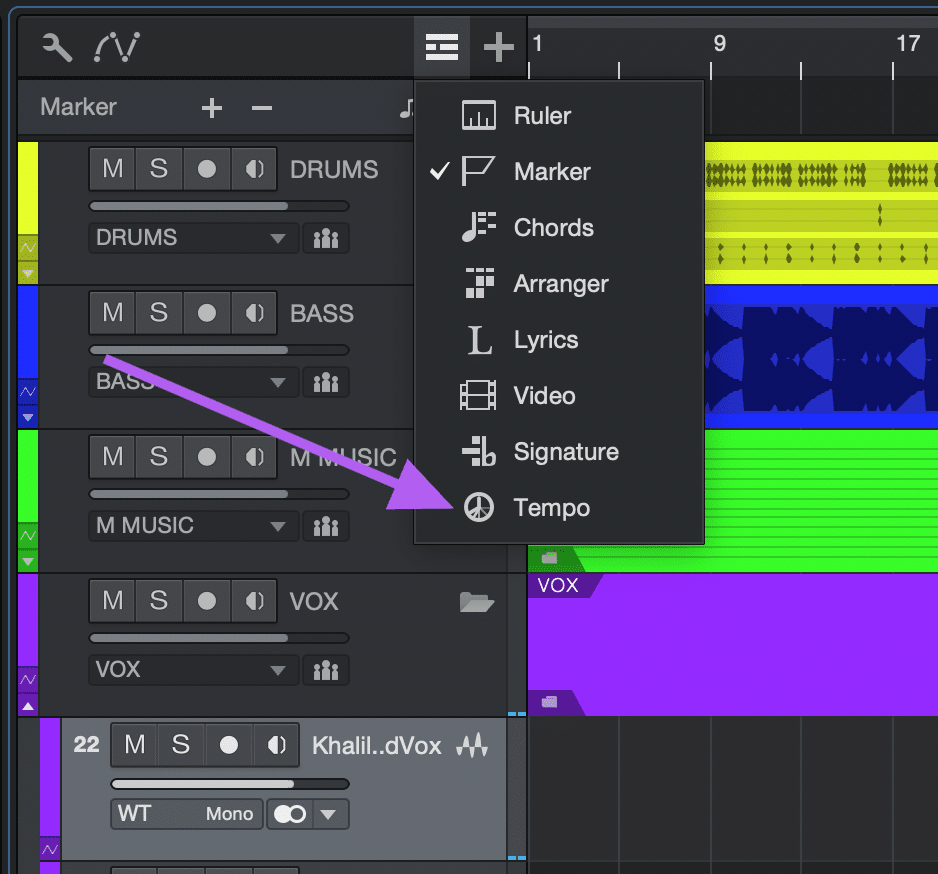Click the channel routing icon beside DRUMS output
This screenshot has width=938, height=874.
[325, 238]
